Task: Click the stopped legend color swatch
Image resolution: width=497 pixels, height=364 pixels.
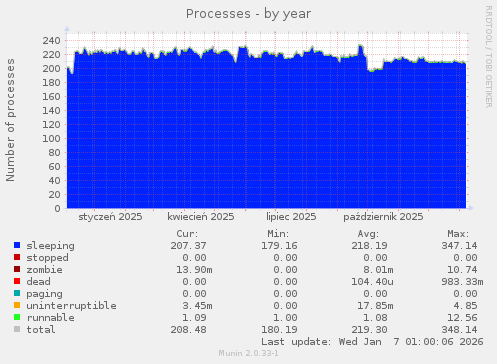Action: click(x=17, y=257)
